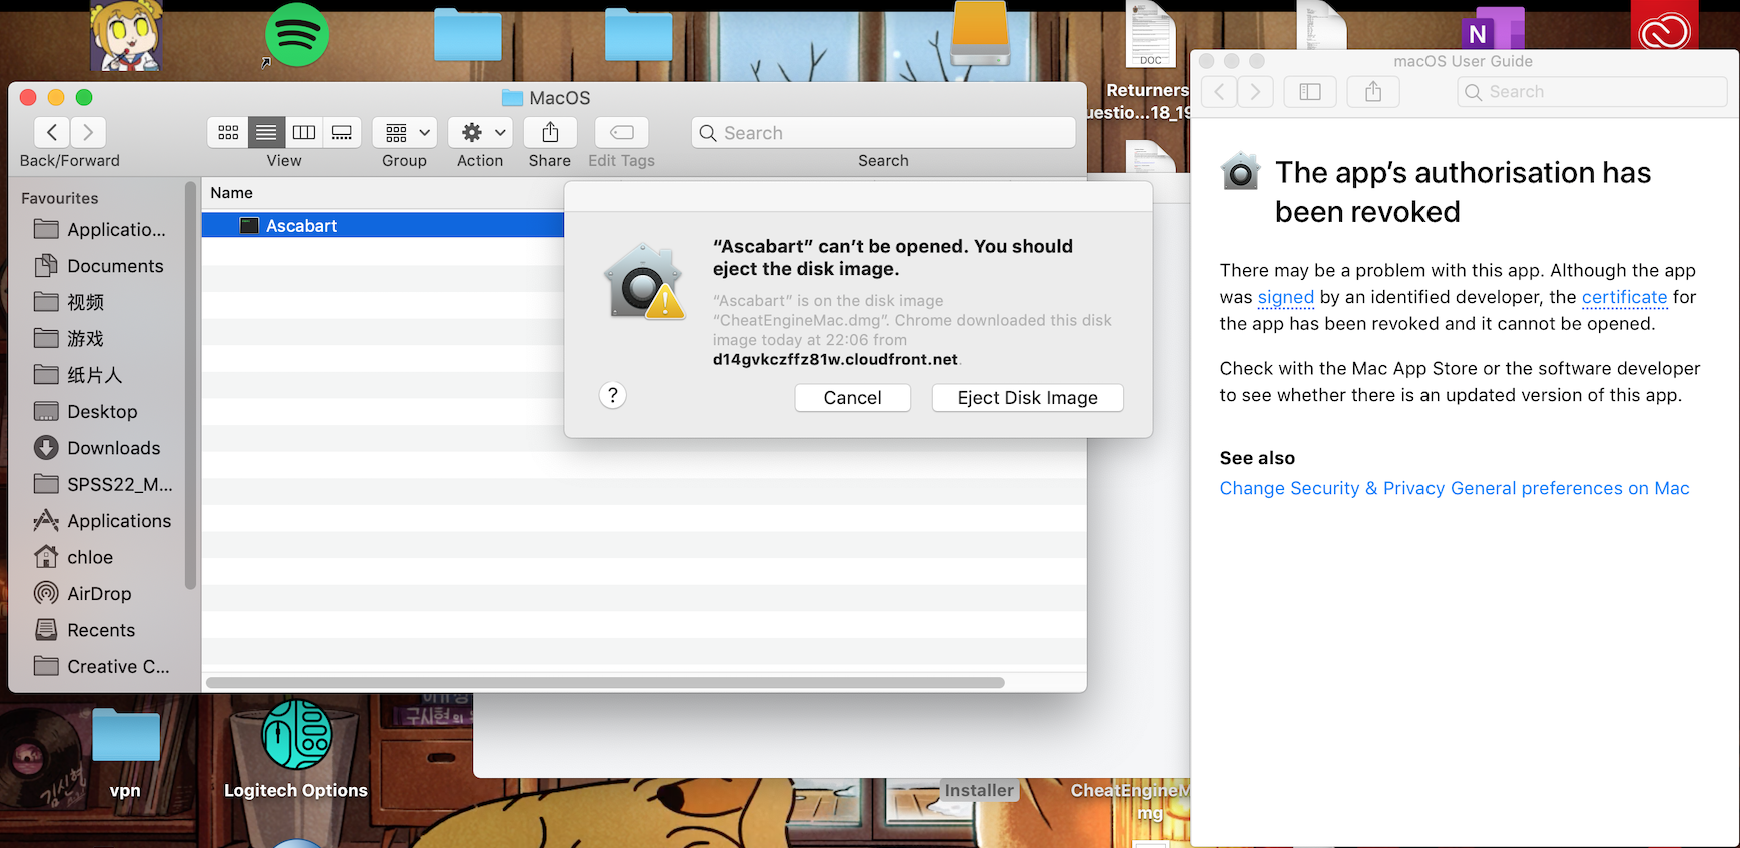1740x848 pixels.
Task: Click the Installer item on desktop
Action: pos(979,790)
